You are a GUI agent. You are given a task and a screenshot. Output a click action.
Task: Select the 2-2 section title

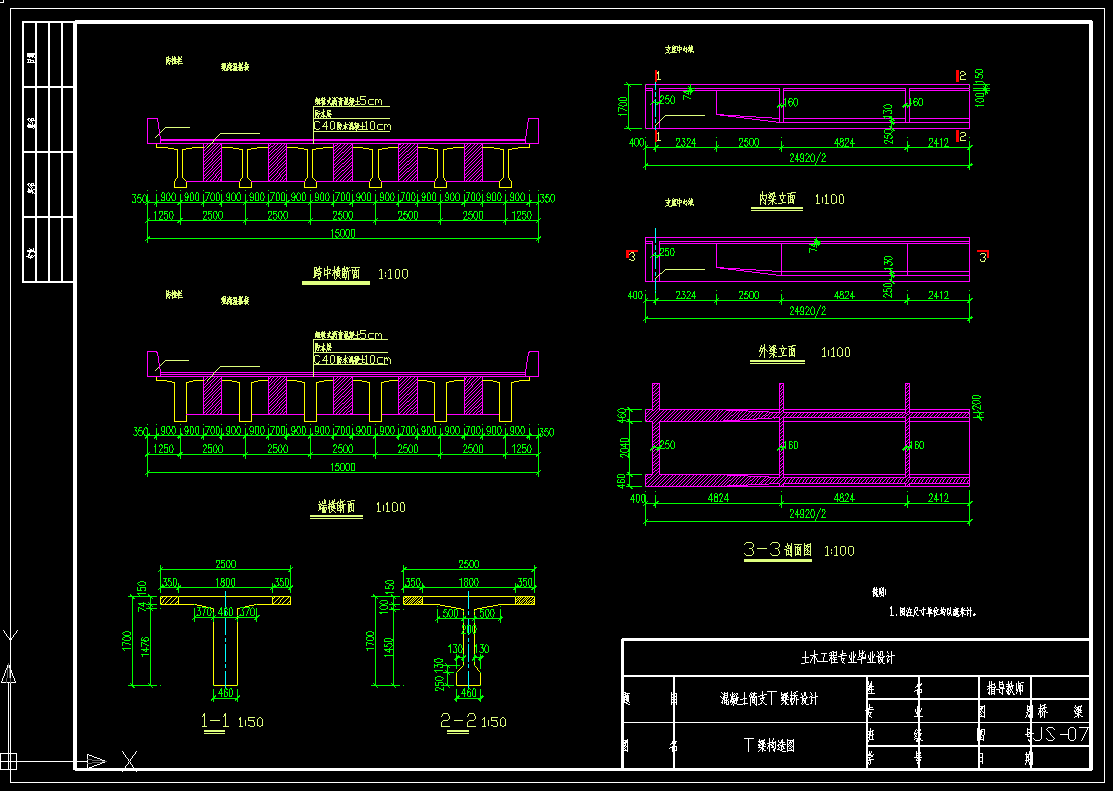pyautogui.click(x=456, y=721)
